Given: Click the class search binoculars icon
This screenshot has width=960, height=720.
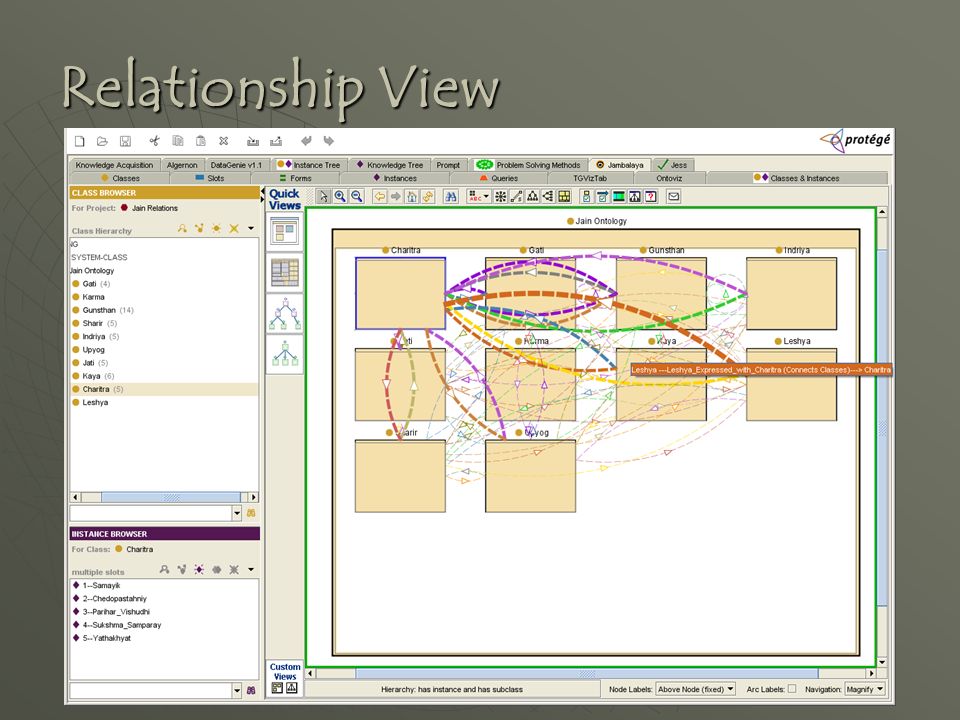Looking at the screenshot, I should pyautogui.click(x=251, y=513).
